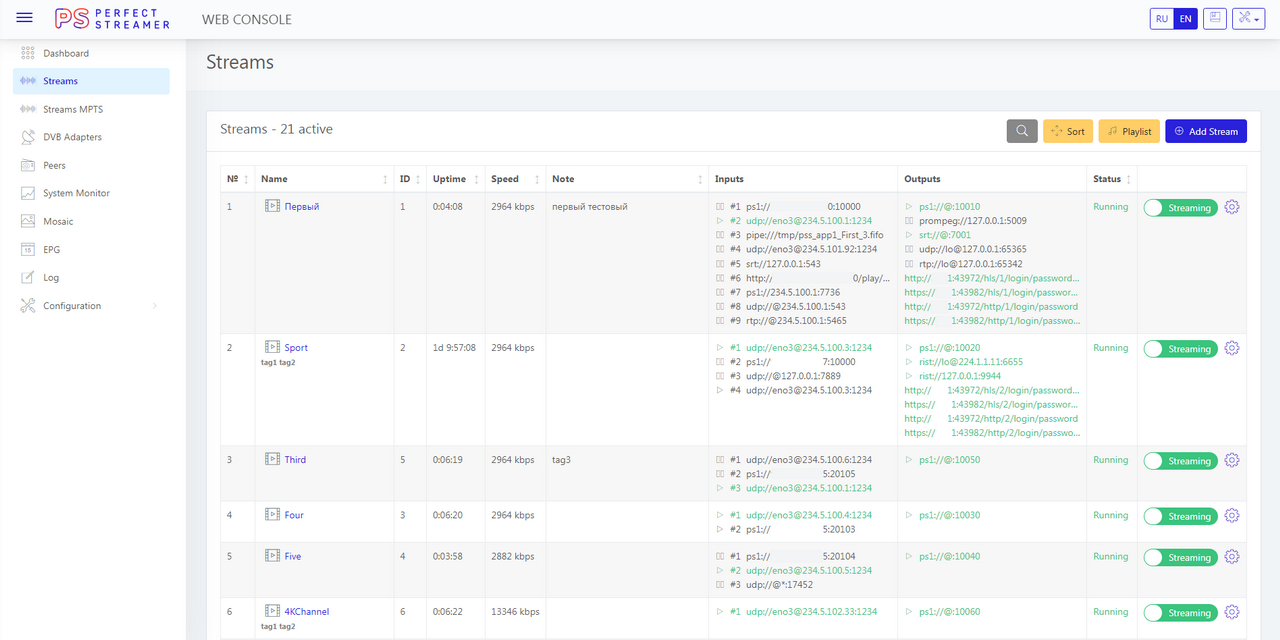Image resolution: width=1280 pixels, height=640 pixels.
Task: Click the hamburger menu icon
Action: coord(25,18)
